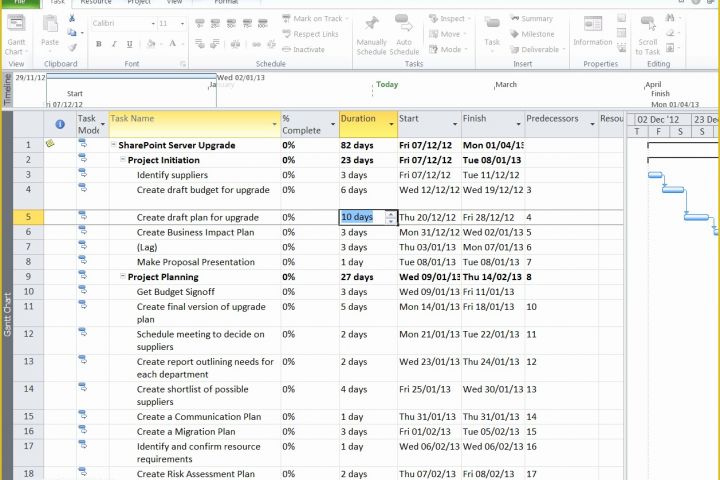Collapse the Project Planning outline group
The width and height of the screenshot is (720, 480).
[123, 276]
